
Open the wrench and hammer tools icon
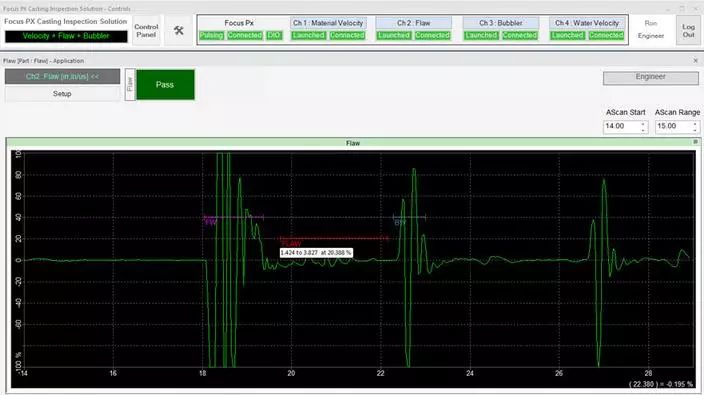[x=179, y=30]
